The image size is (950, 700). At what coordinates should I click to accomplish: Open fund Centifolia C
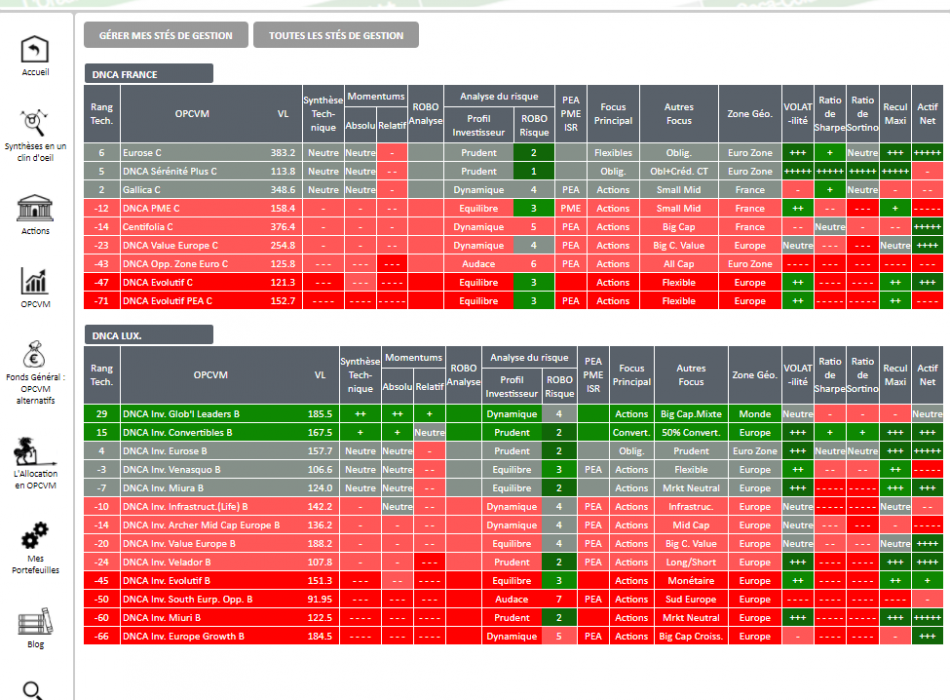[x=148, y=227]
